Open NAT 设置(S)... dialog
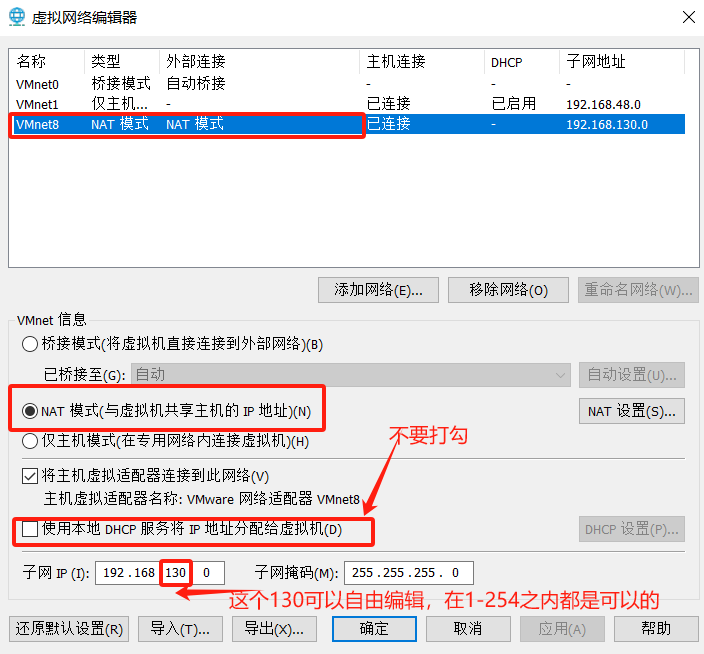The height and width of the screenshot is (654, 704). (632, 411)
